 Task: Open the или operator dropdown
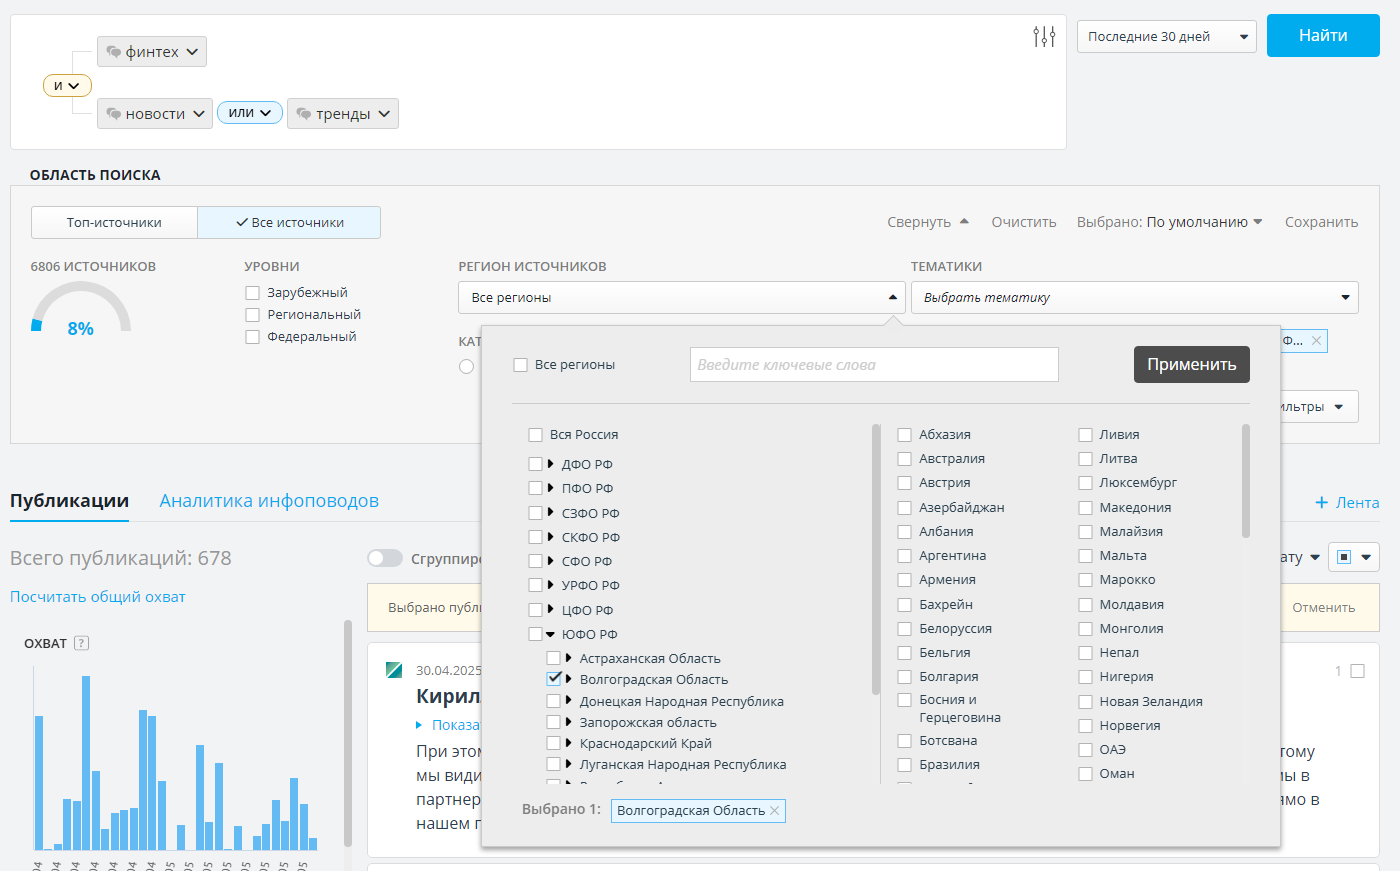coord(249,113)
